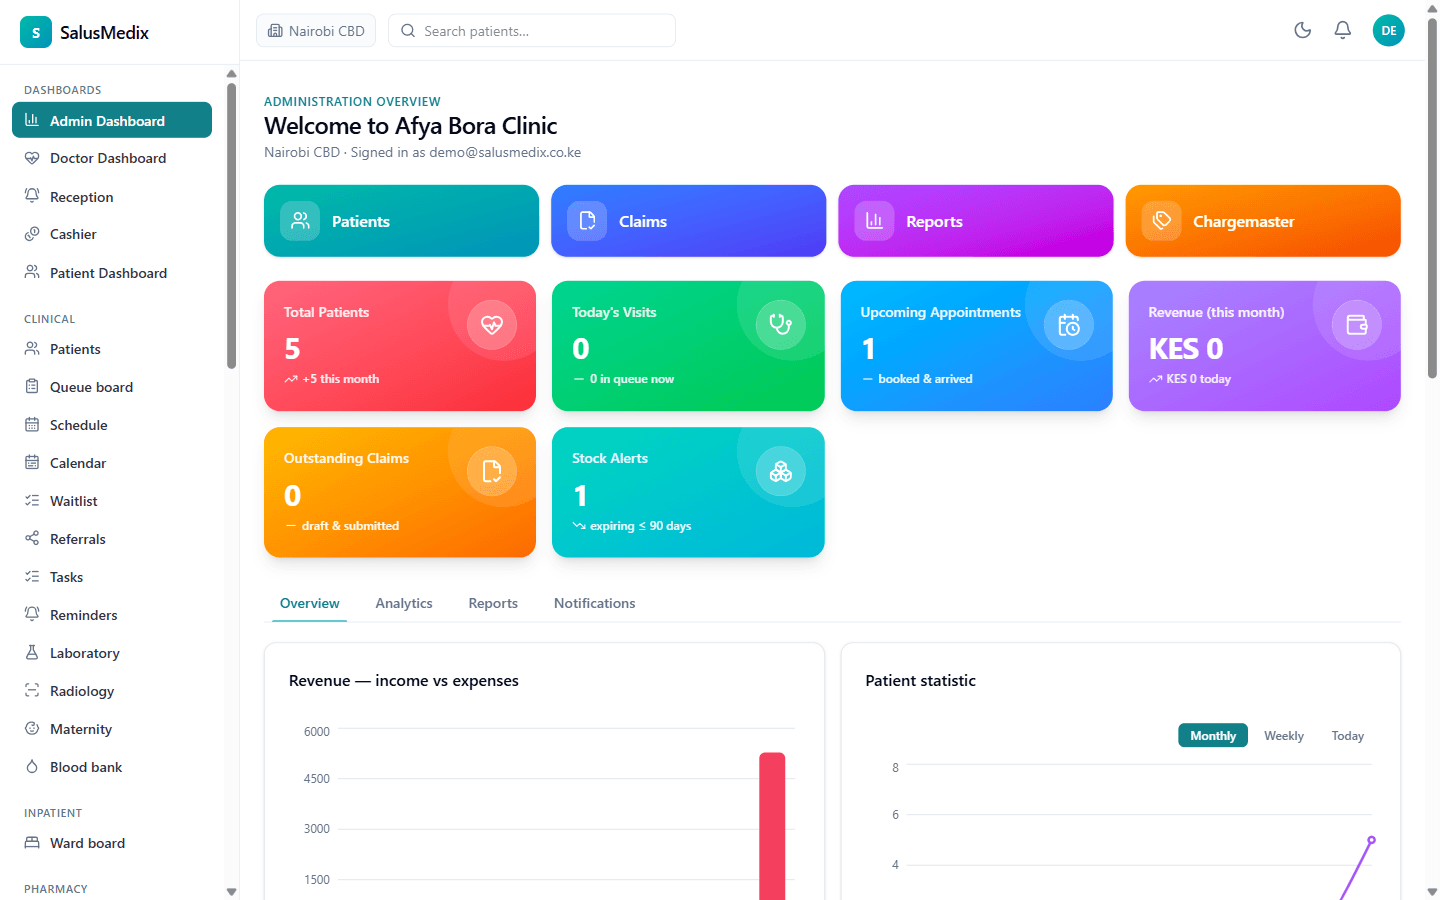This screenshot has width=1440, height=900.
Task: Open Admin Dashboard in sidebar
Action: (x=112, y=120)
